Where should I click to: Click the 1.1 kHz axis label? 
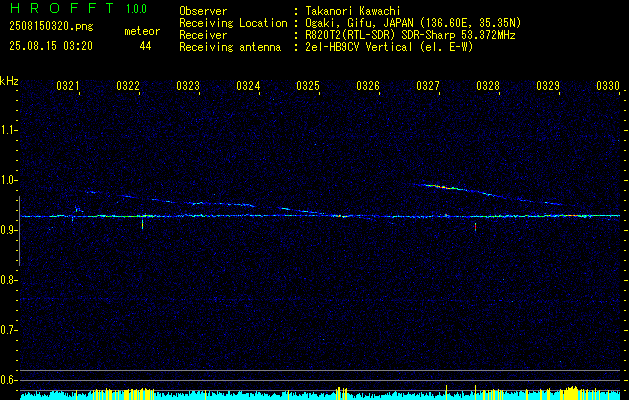pos(8,130)
